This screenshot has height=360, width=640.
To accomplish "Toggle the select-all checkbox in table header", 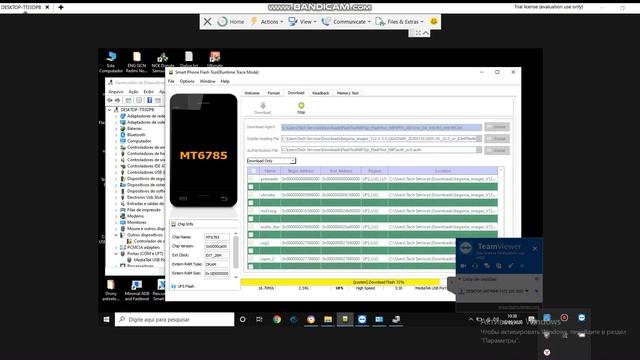I will [254, 171].
